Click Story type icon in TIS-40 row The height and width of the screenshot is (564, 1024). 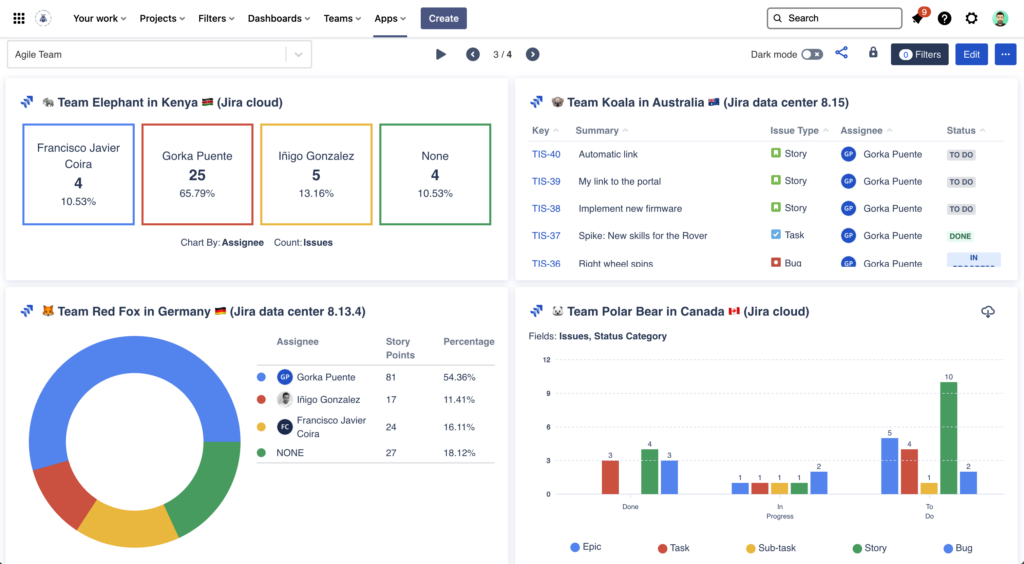[776, 153]
